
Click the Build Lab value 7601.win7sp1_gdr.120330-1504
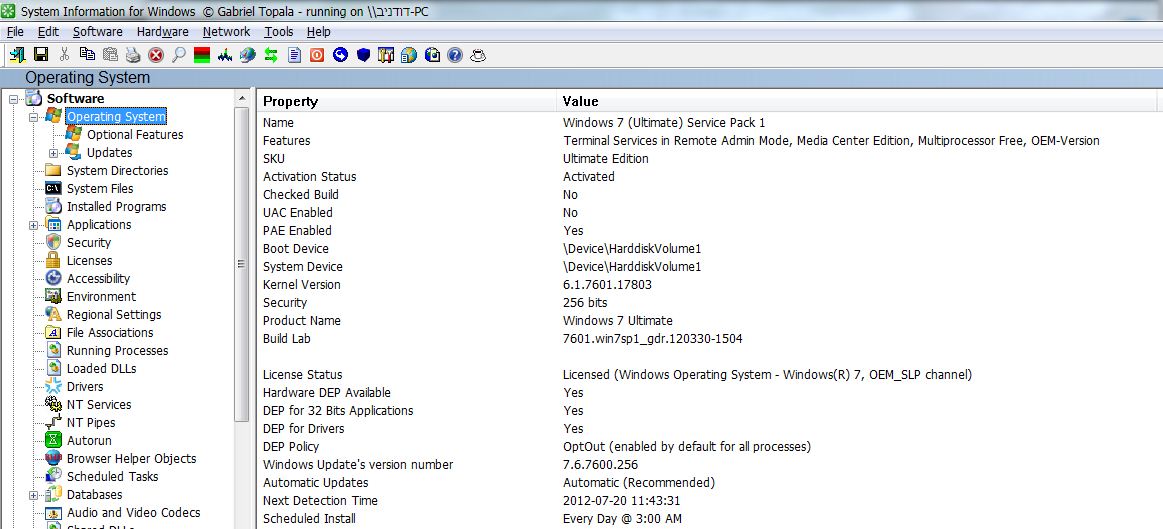(x=653, y=339)
